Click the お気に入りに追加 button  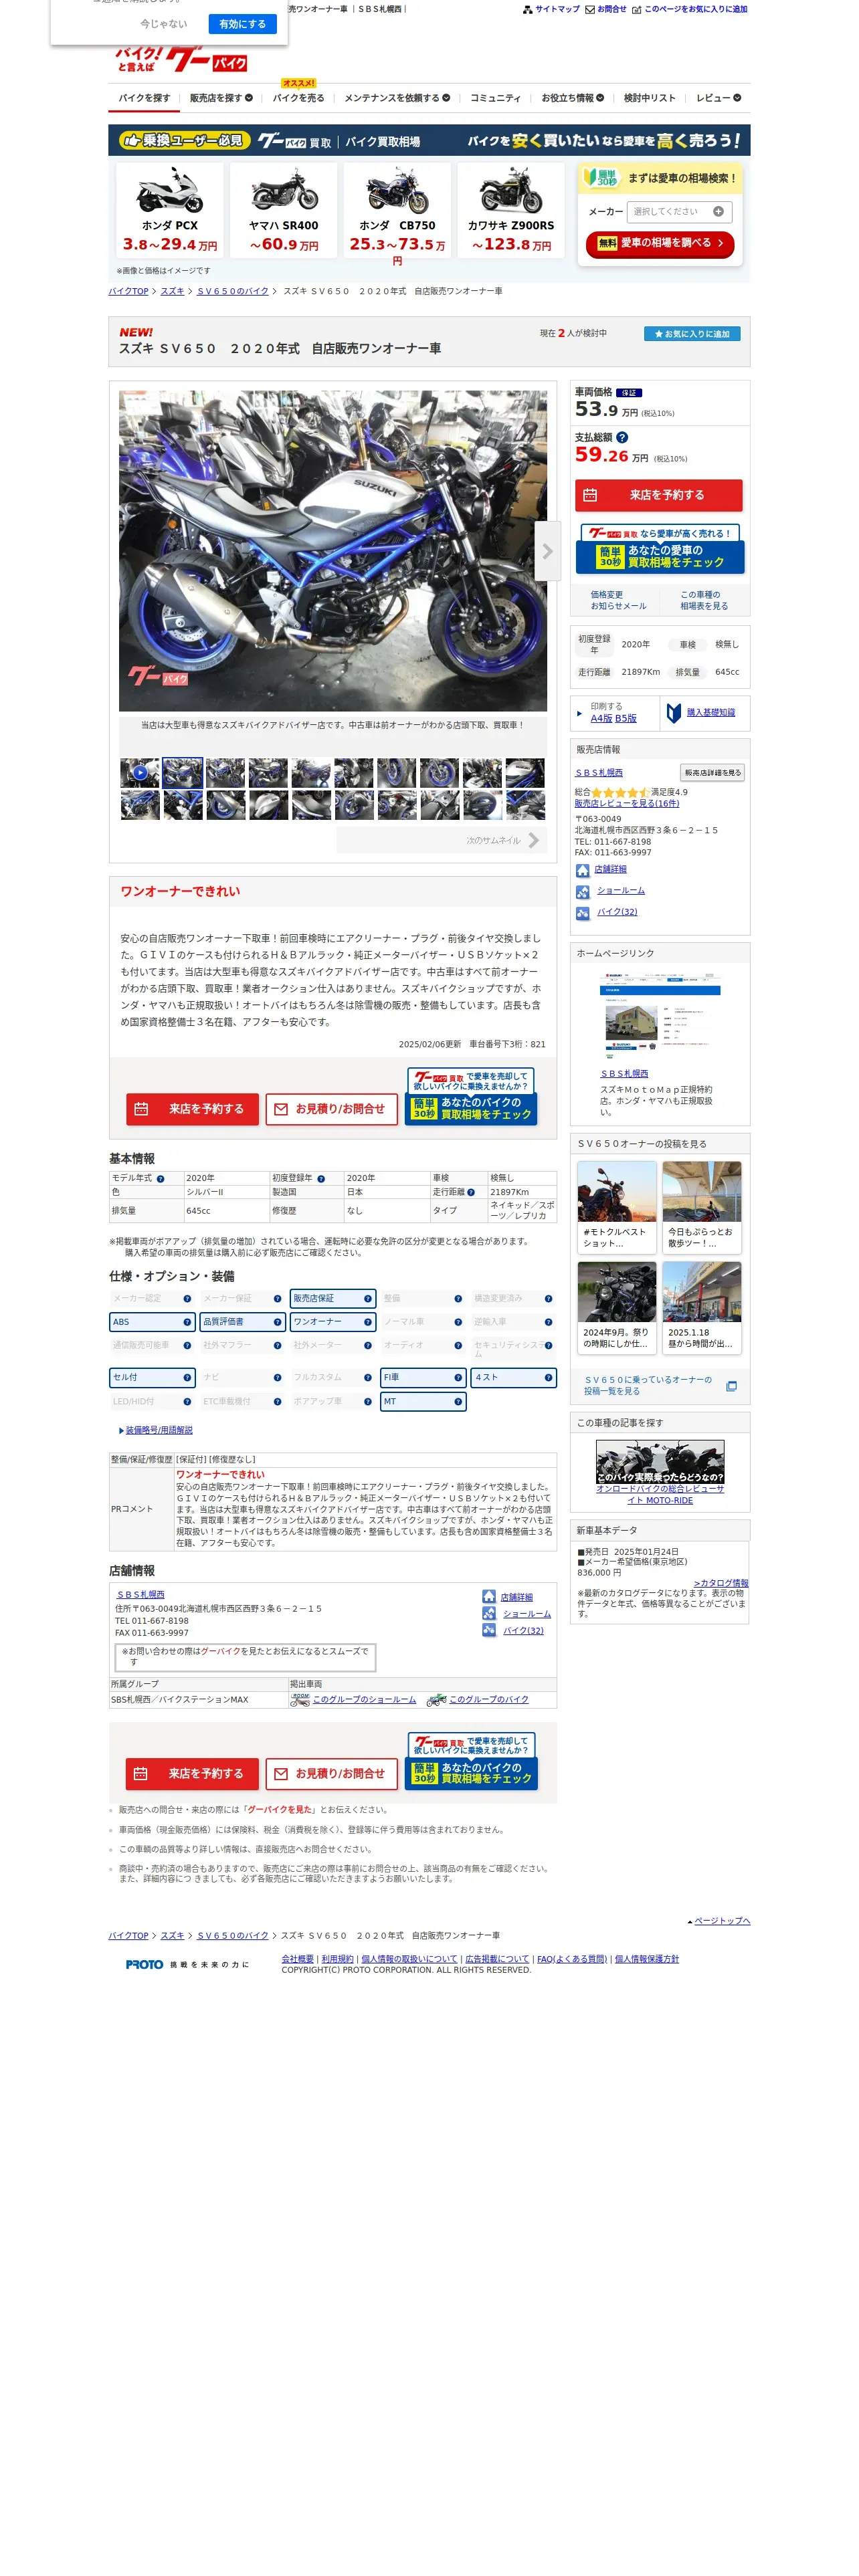pyautogui.click(x=692, y=334)
